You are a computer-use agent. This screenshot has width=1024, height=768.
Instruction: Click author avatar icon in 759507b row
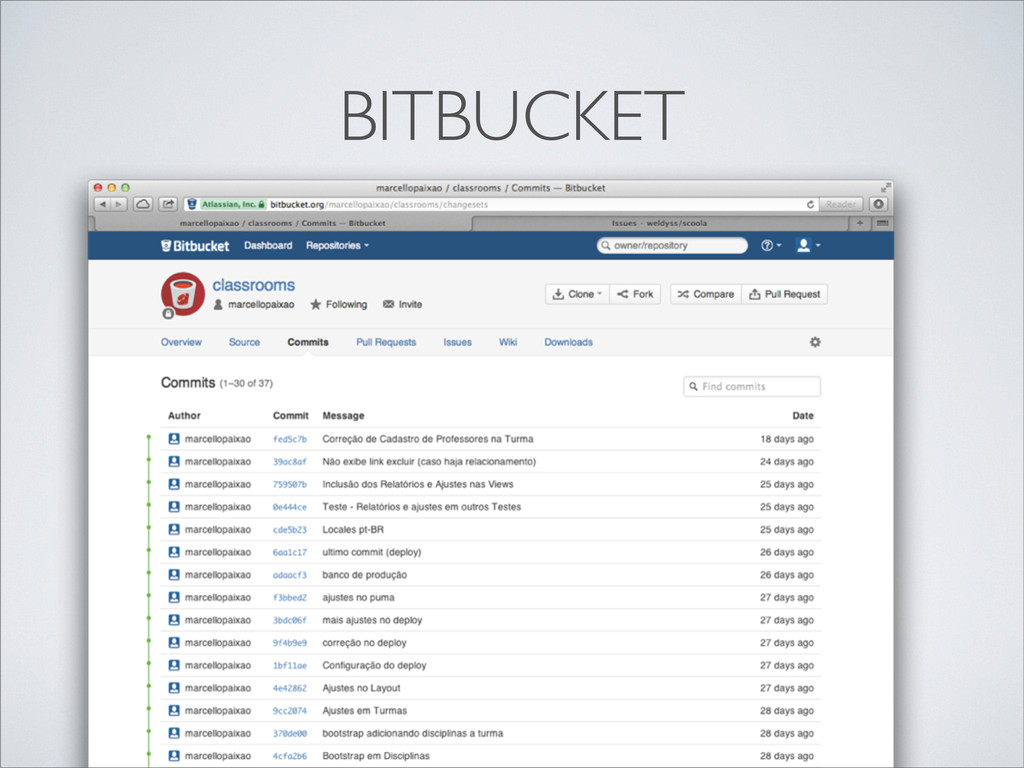tap(174, 484)
